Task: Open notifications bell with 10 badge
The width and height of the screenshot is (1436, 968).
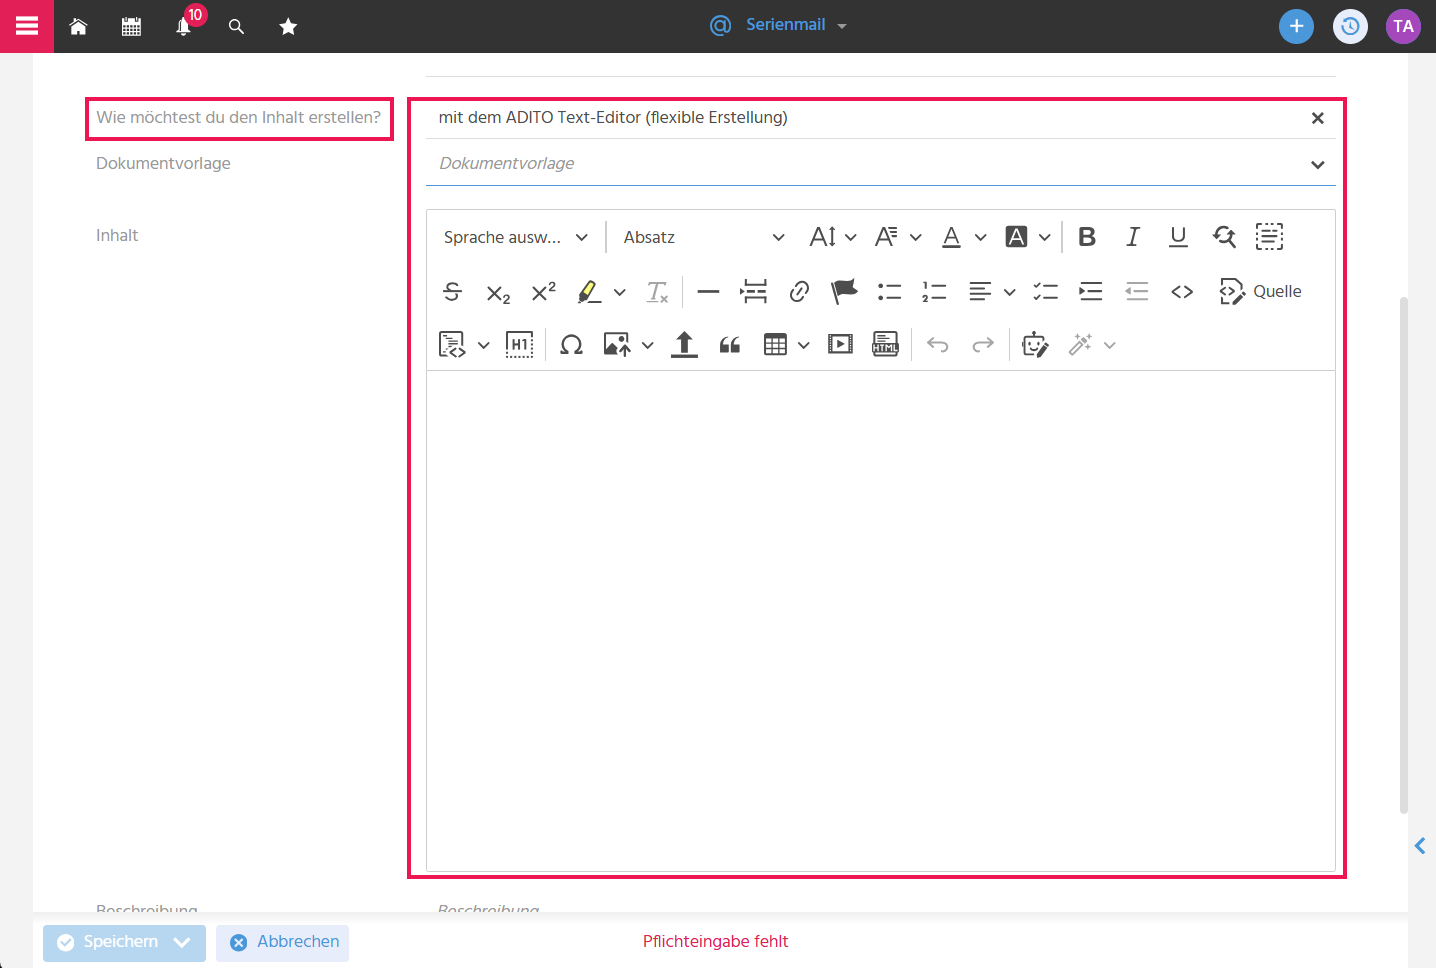Action: coord(184,26)
